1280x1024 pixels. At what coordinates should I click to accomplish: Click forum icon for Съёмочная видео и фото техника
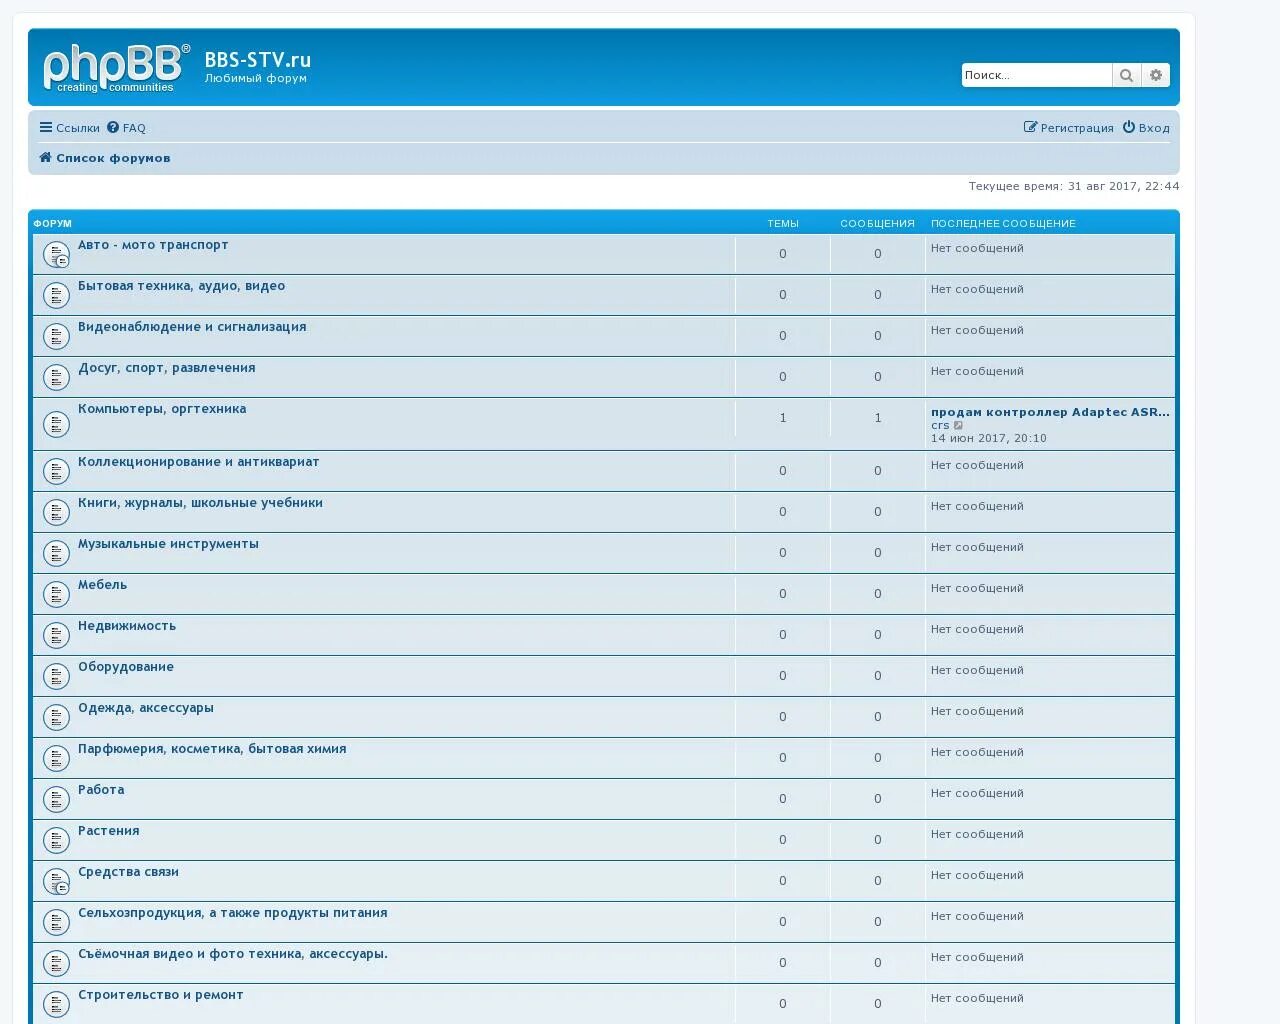(56, 963)
